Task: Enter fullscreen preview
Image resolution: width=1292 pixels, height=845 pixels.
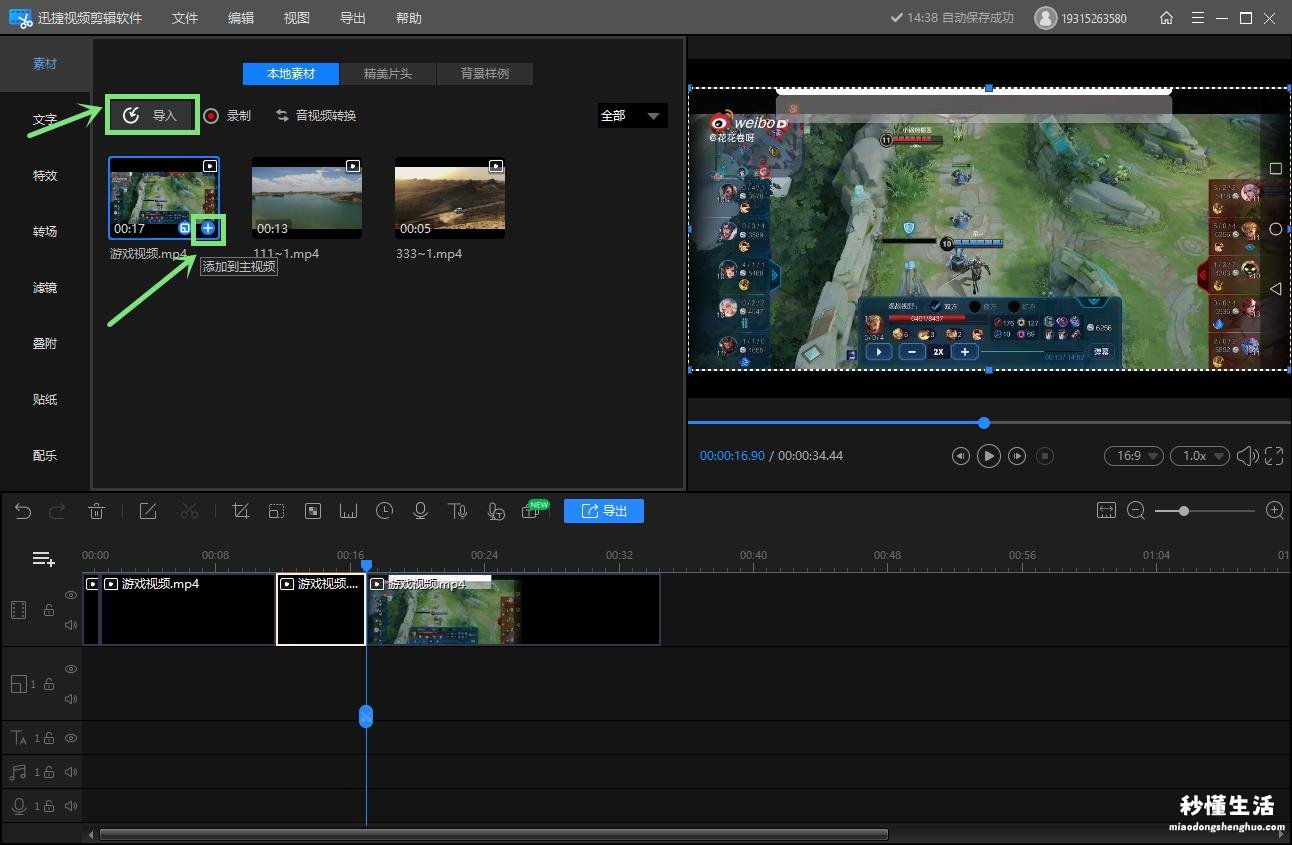Action: pyautogui.click(x=1274, y=456)
